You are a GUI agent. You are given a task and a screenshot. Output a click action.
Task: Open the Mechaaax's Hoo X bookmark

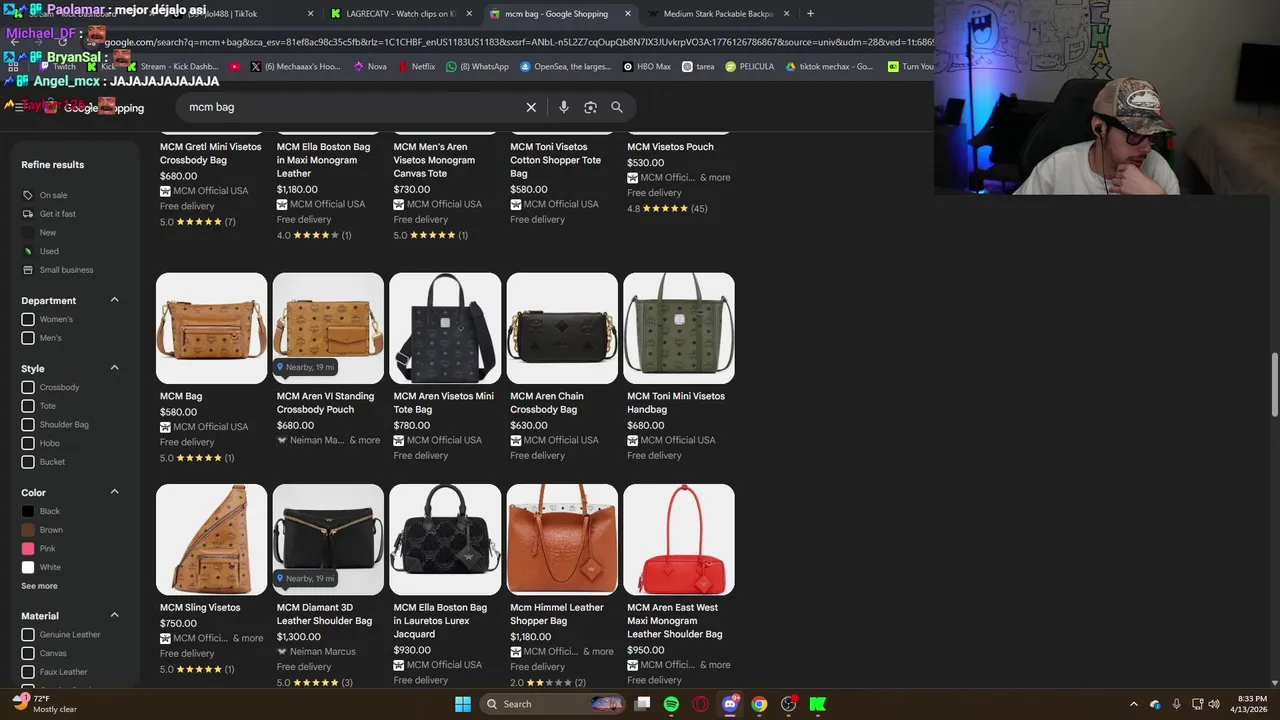tap(296, 67)
